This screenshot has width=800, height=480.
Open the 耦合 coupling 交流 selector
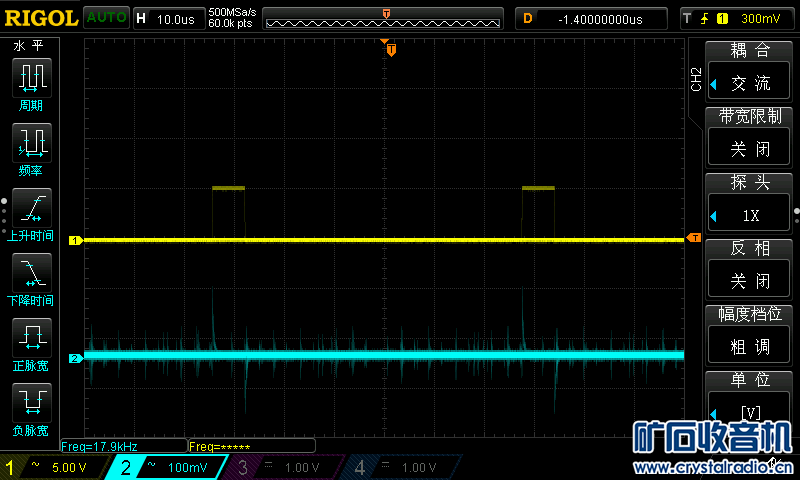(x=749, y=83)
